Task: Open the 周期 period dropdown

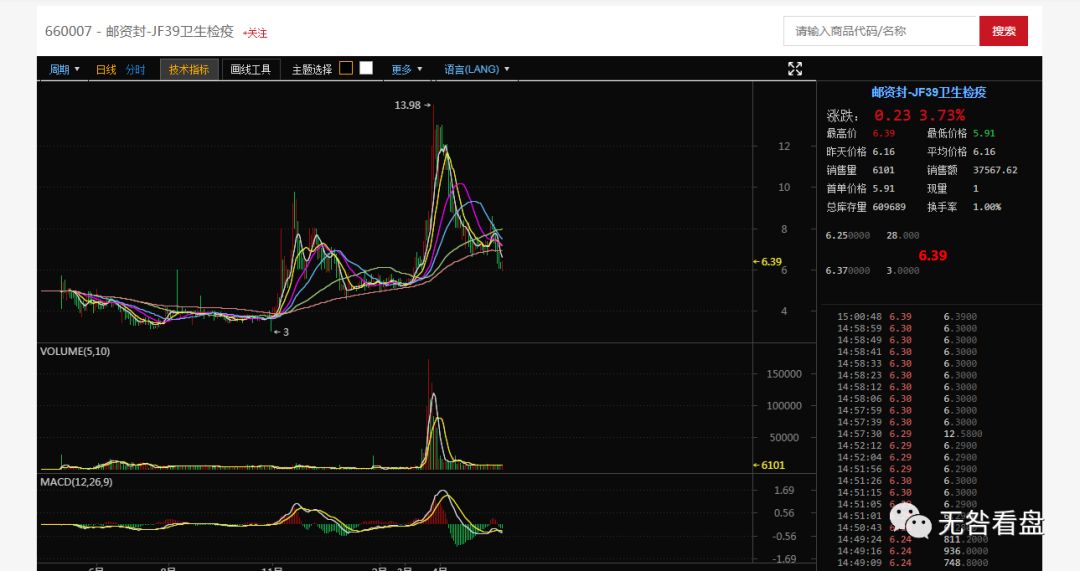Action: [64, 69]
